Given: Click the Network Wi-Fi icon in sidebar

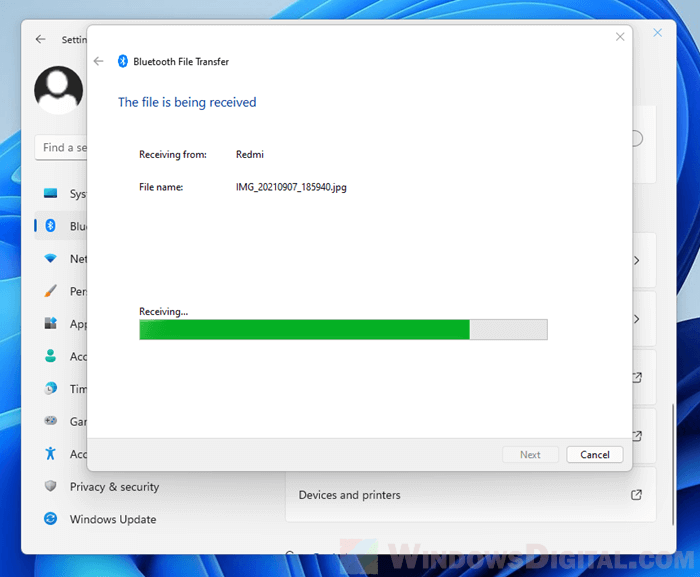Looking at the screenshot, I should pyautogui.click(x=51, y=259).
